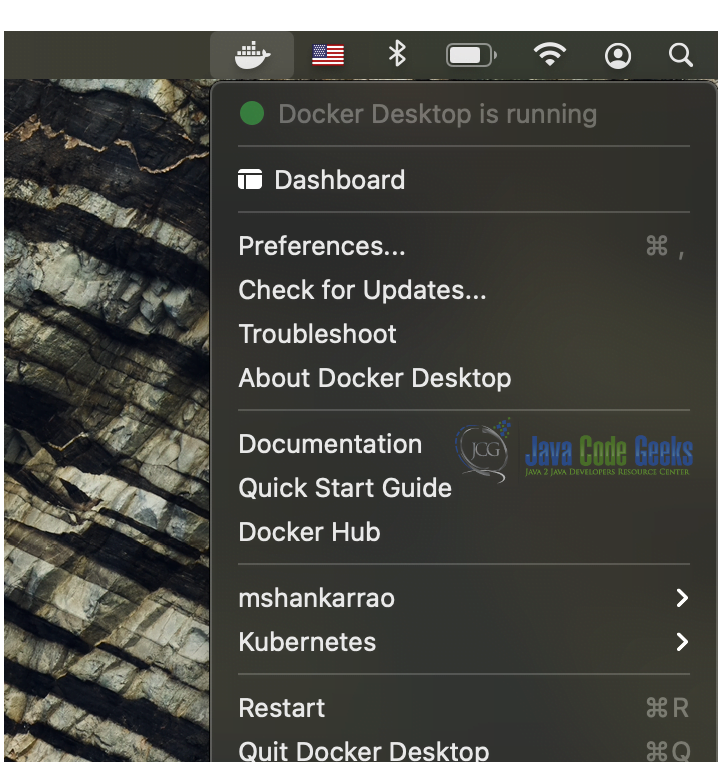Click the Dashboard window icon

250,179
